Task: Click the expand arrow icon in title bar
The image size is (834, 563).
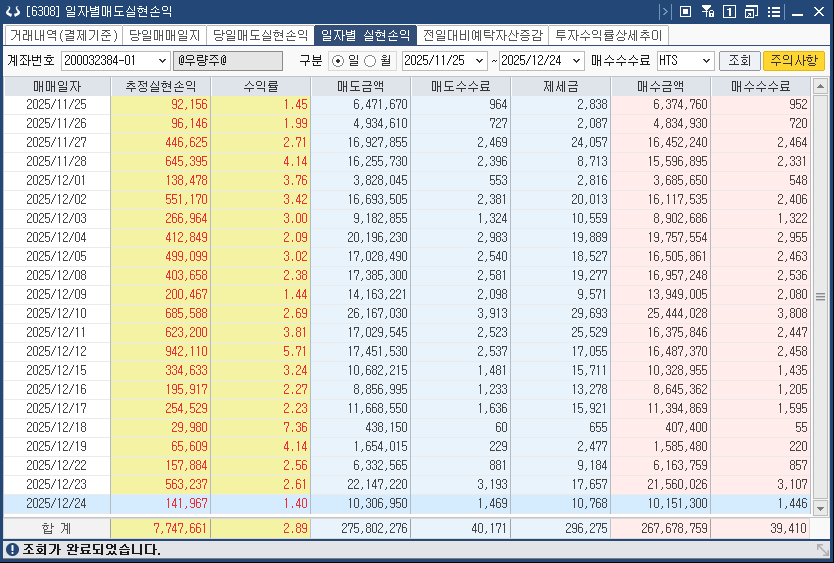Action: (664, 11)
